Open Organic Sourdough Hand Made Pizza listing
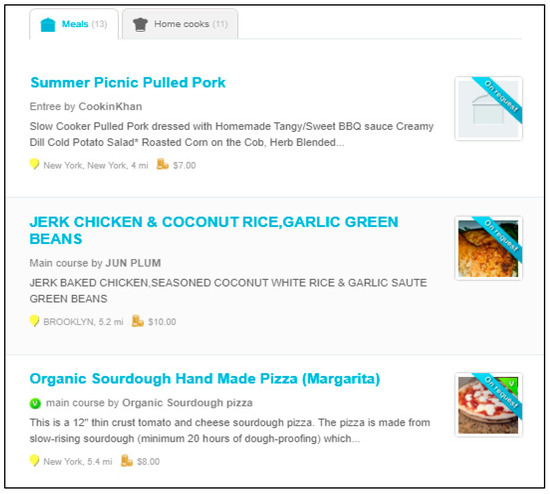 tap(205, 379)
